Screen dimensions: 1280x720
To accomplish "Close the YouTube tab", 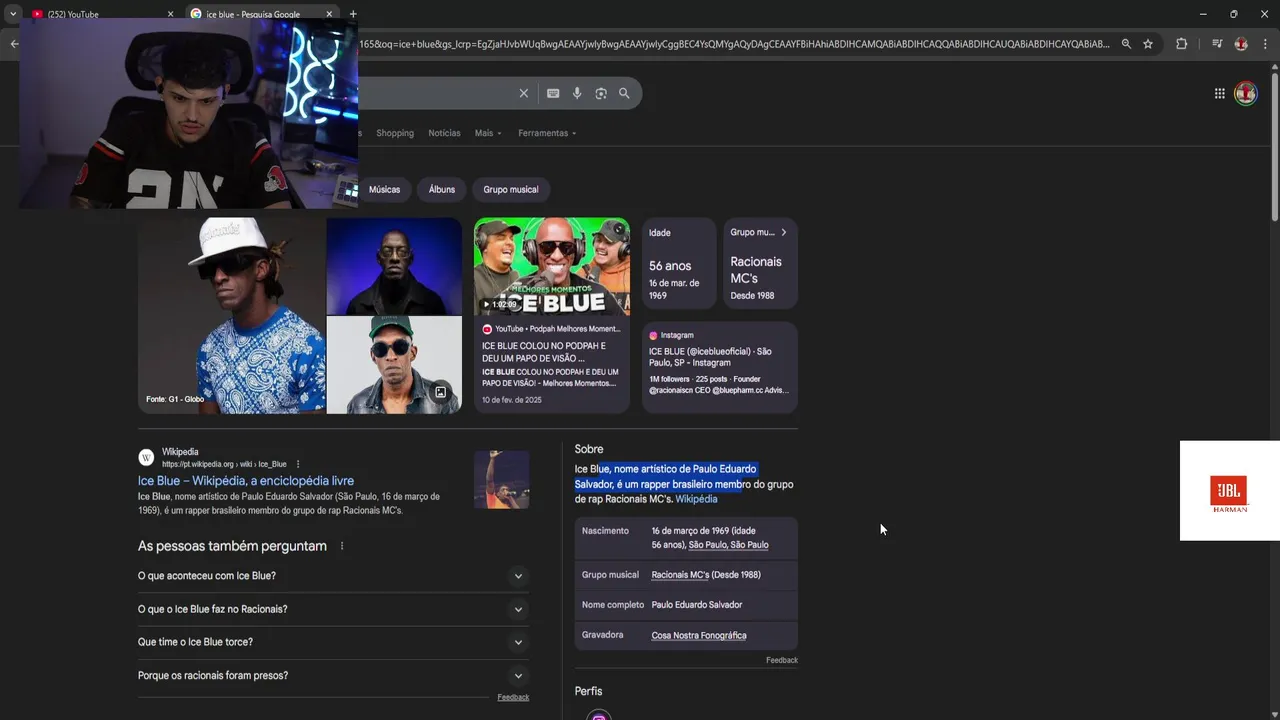I will 170,14.
